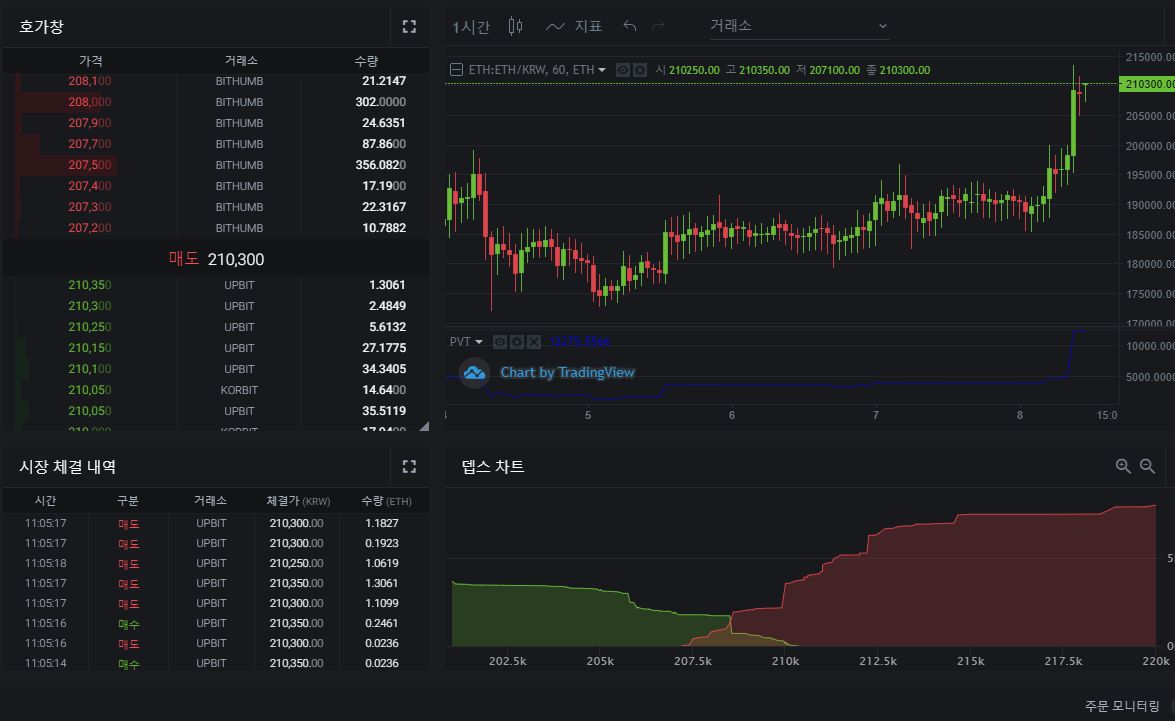1175x721 pixels.
Task: Click the 210,250.00 trade price
Action: point(297,564)
